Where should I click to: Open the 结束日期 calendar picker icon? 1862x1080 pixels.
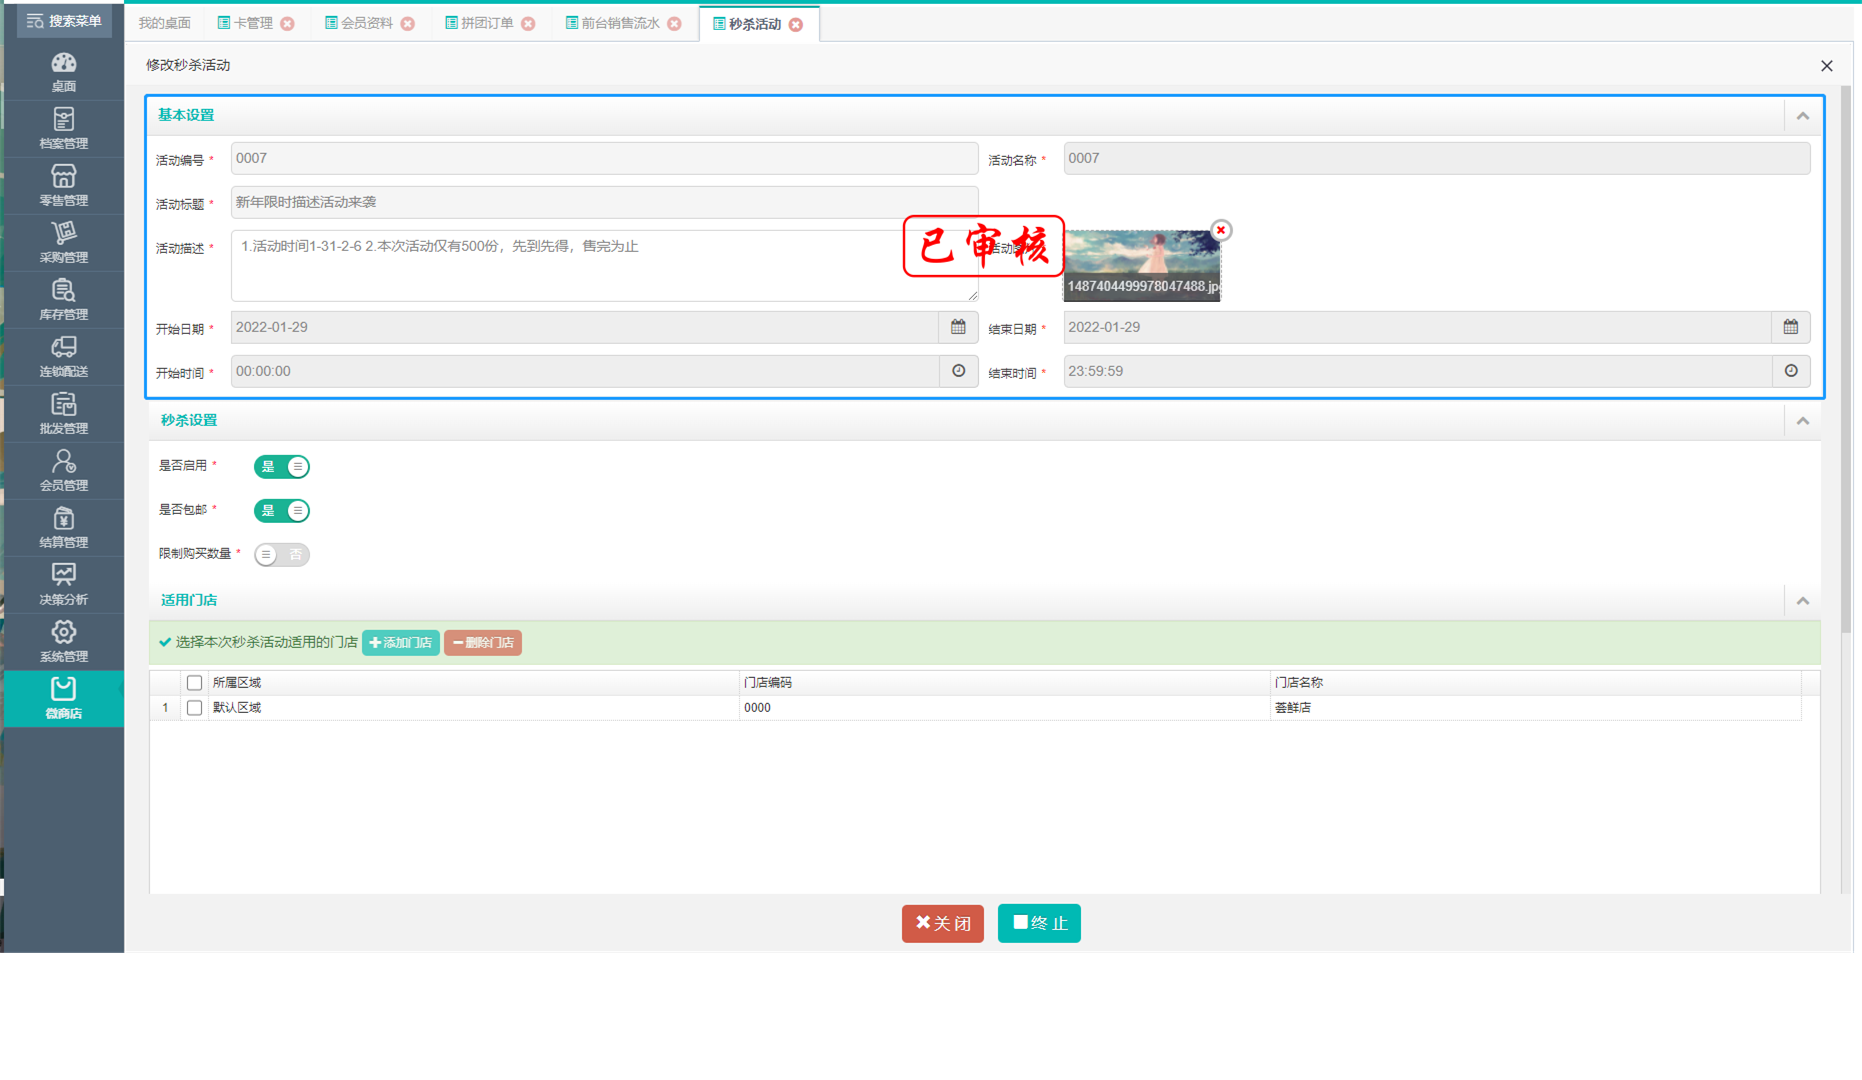[1790, 327]
